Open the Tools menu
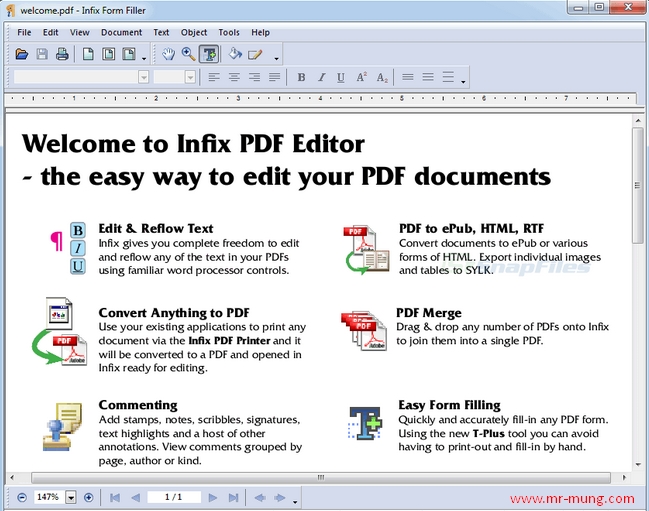This screenshot has height=511, width=649. [x=229, y=32]
